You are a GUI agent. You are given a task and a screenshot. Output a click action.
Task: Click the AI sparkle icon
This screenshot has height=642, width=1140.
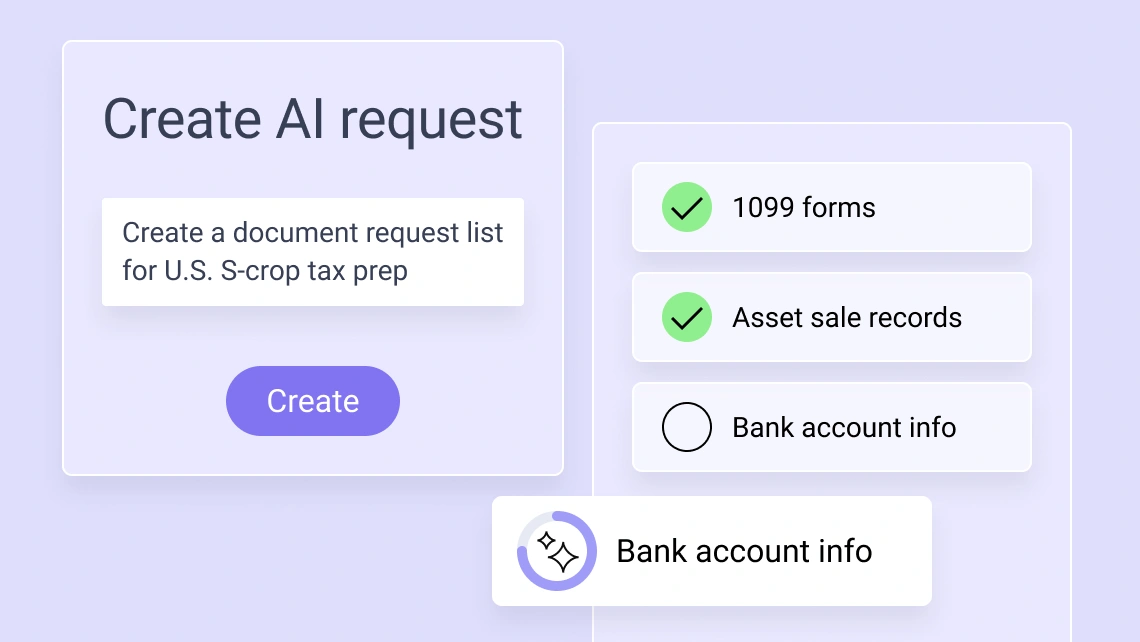[x=557, y=551]
